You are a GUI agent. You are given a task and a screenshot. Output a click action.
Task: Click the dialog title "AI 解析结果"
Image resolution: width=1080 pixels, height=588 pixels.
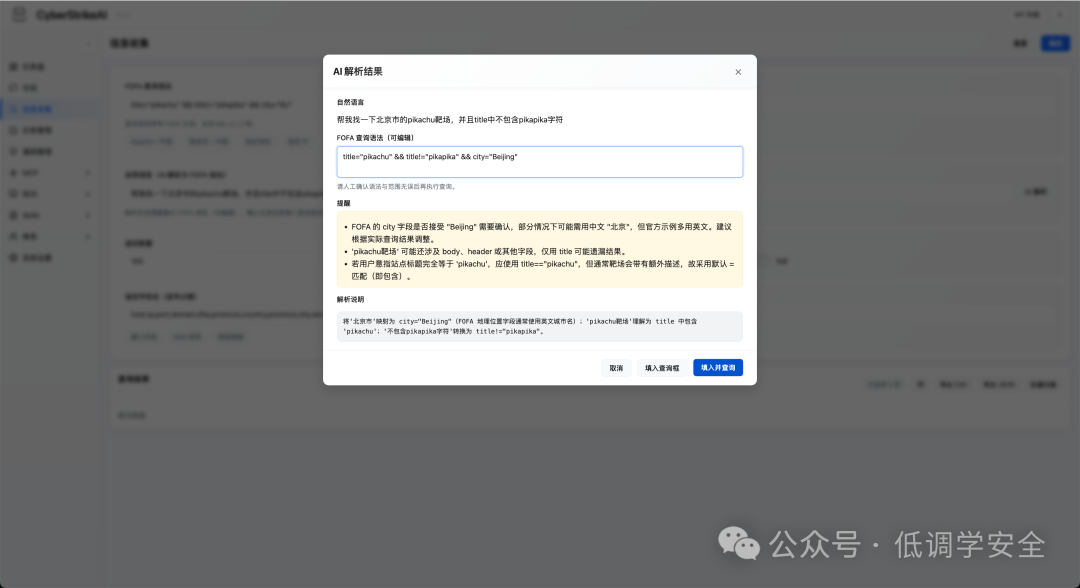pyautogui.click(x=357, y=72)
